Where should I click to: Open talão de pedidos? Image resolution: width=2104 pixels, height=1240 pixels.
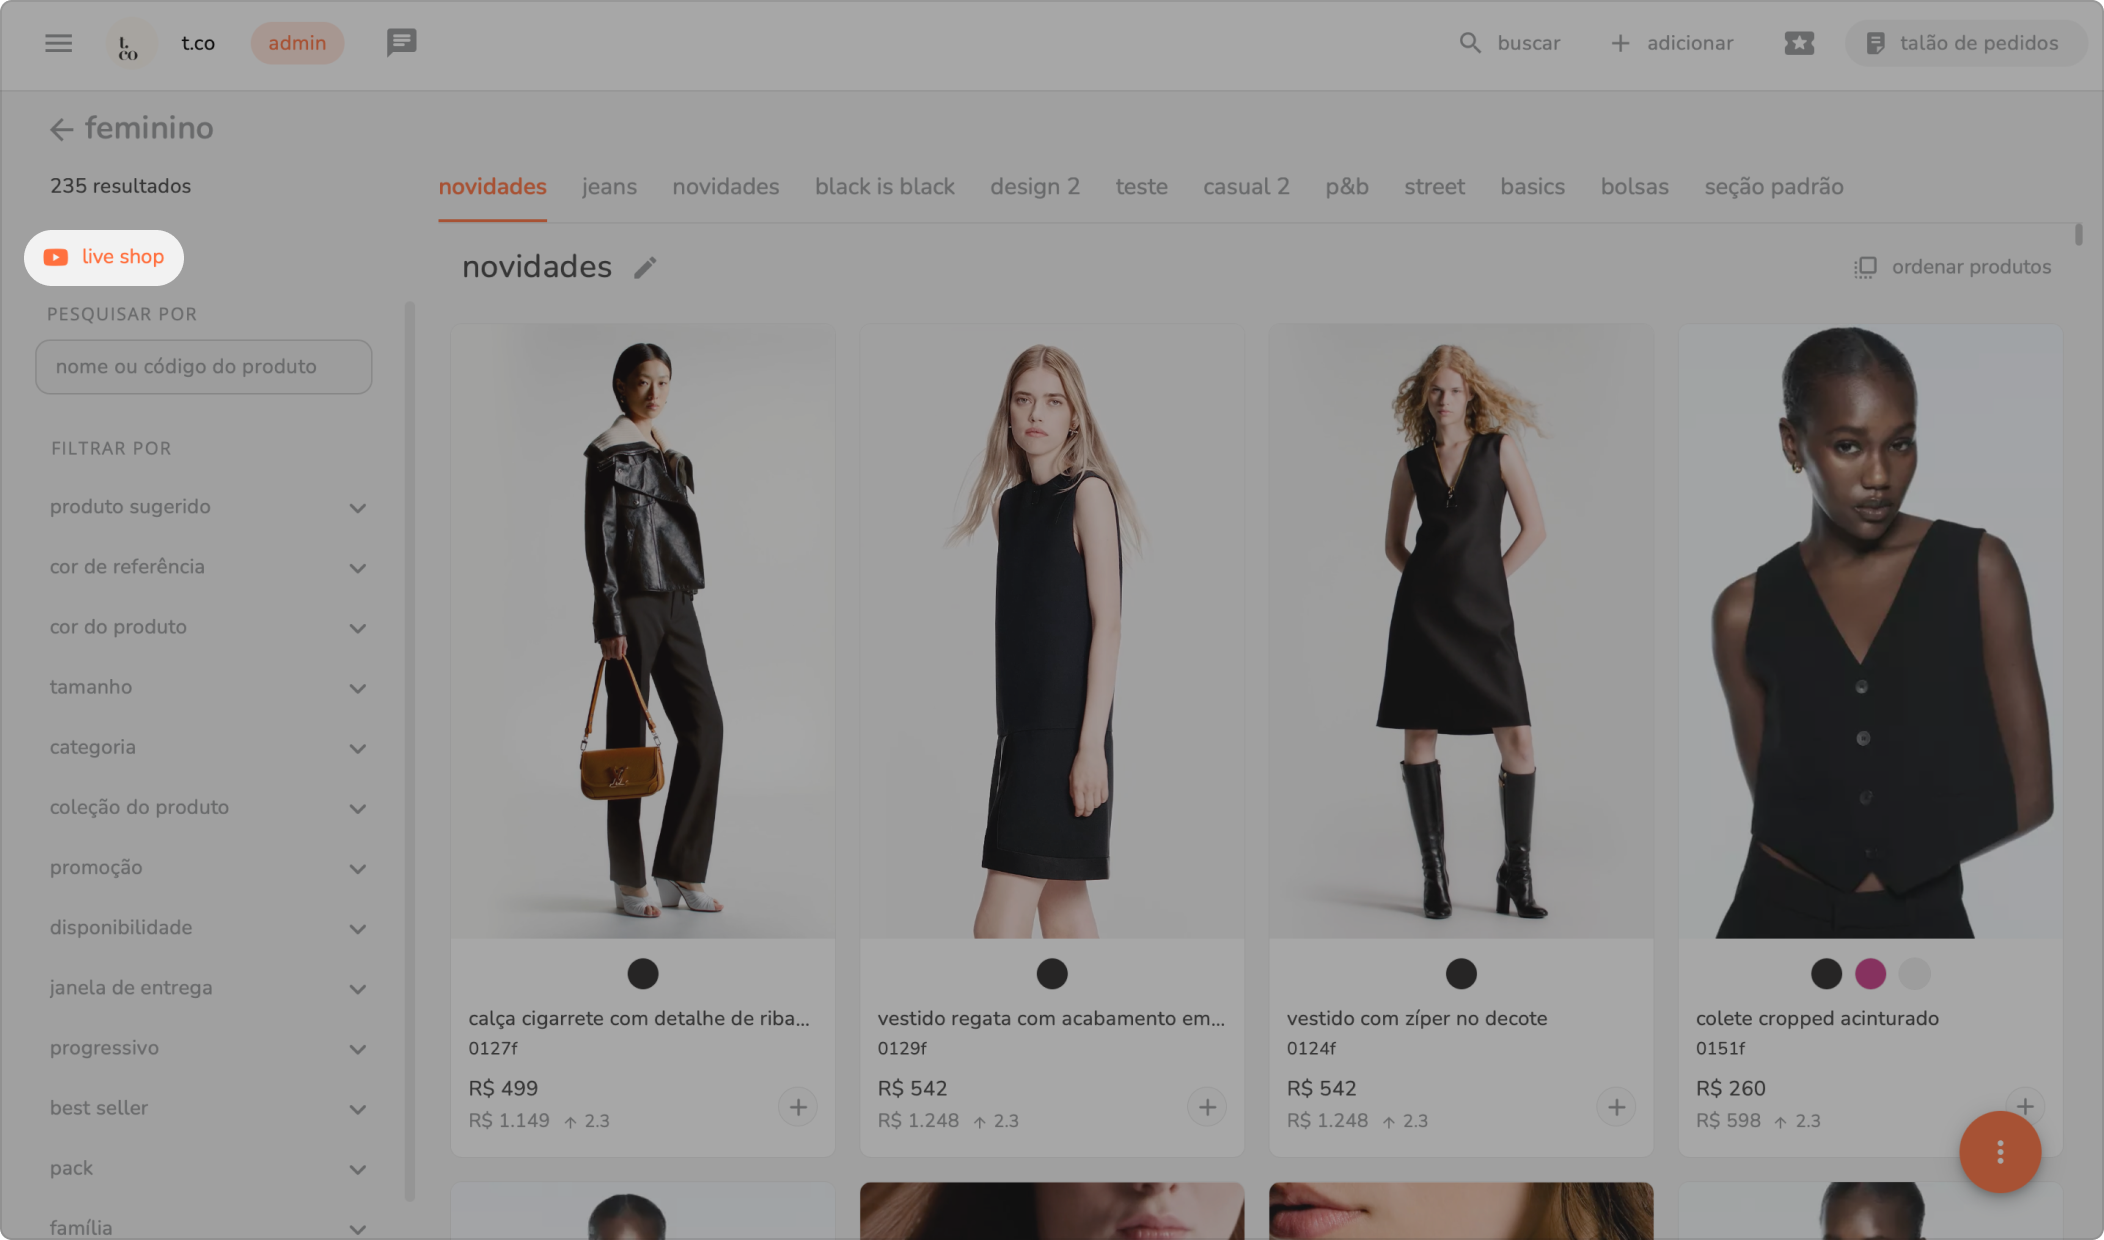1964,43
